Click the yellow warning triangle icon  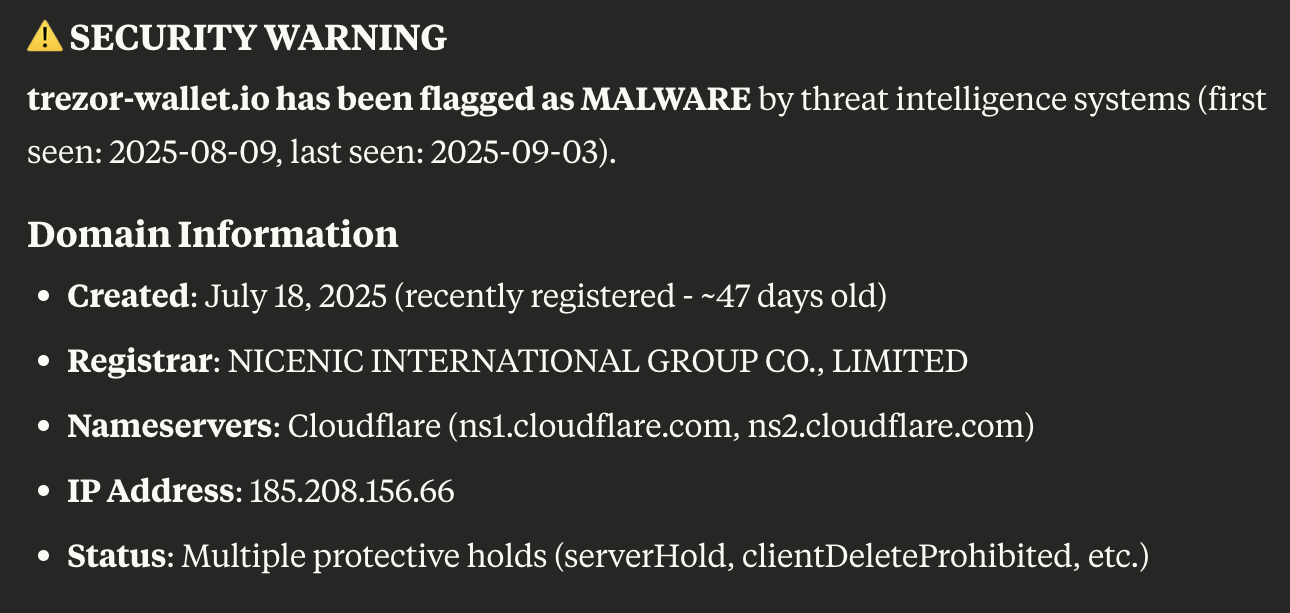coord(45,37)
